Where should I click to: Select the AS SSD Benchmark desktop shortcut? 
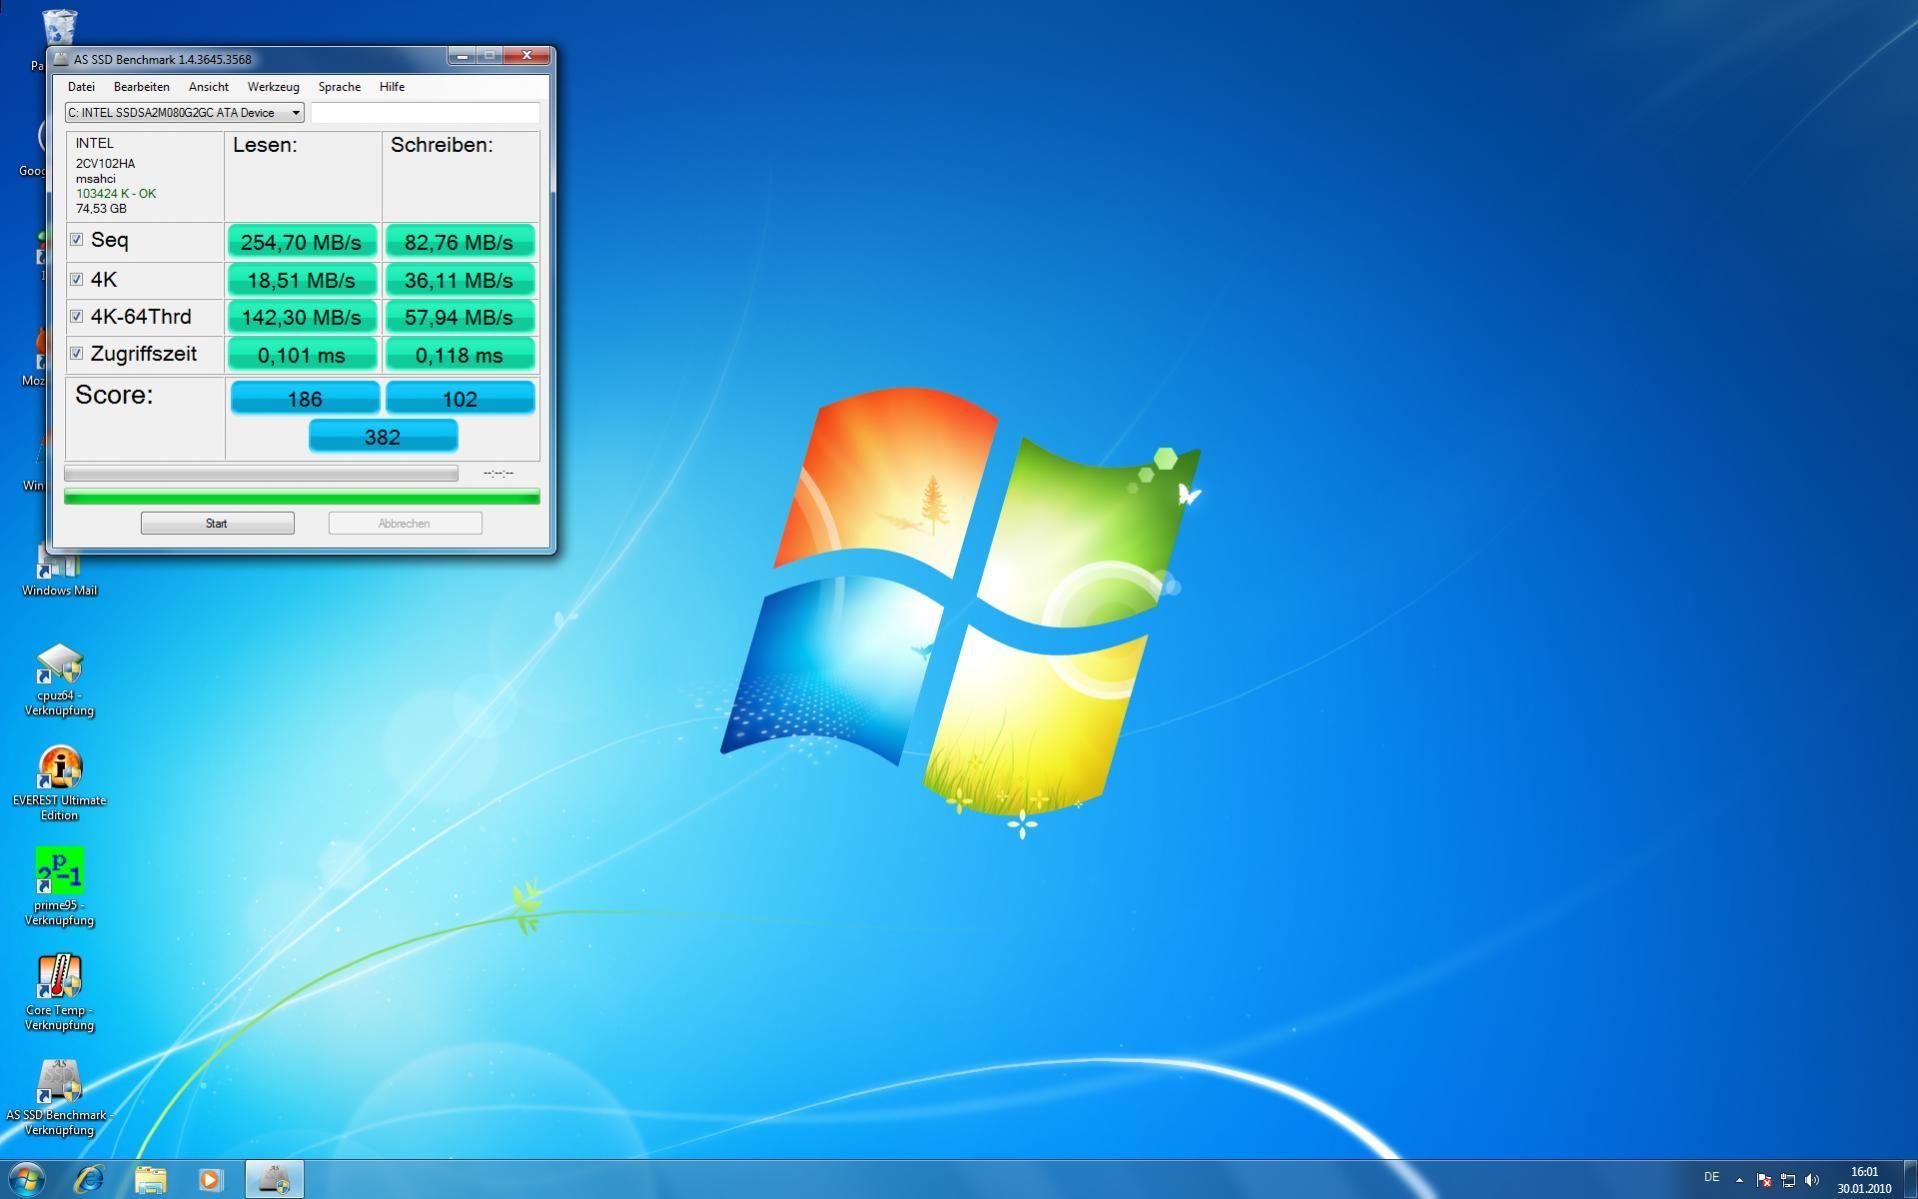tap(59, 1098)
